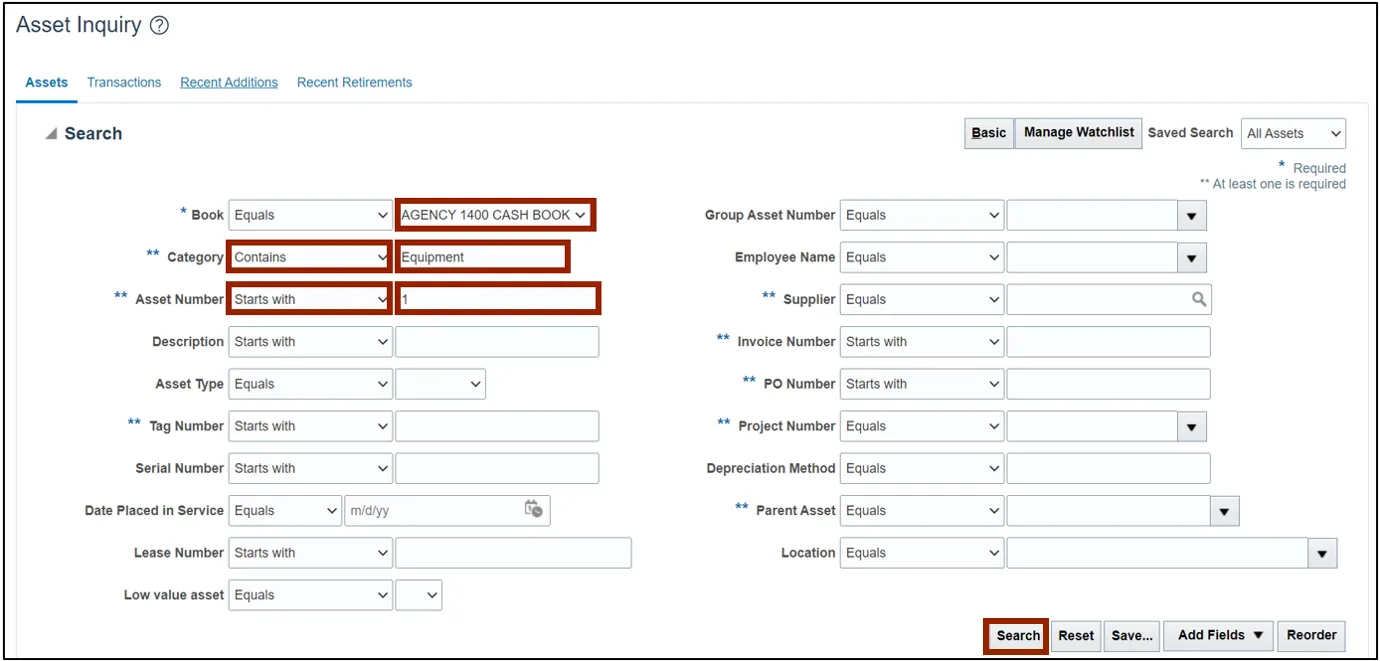
Task: Click the Description text input field
Action: pyautogui.click(x=497, y=342)
